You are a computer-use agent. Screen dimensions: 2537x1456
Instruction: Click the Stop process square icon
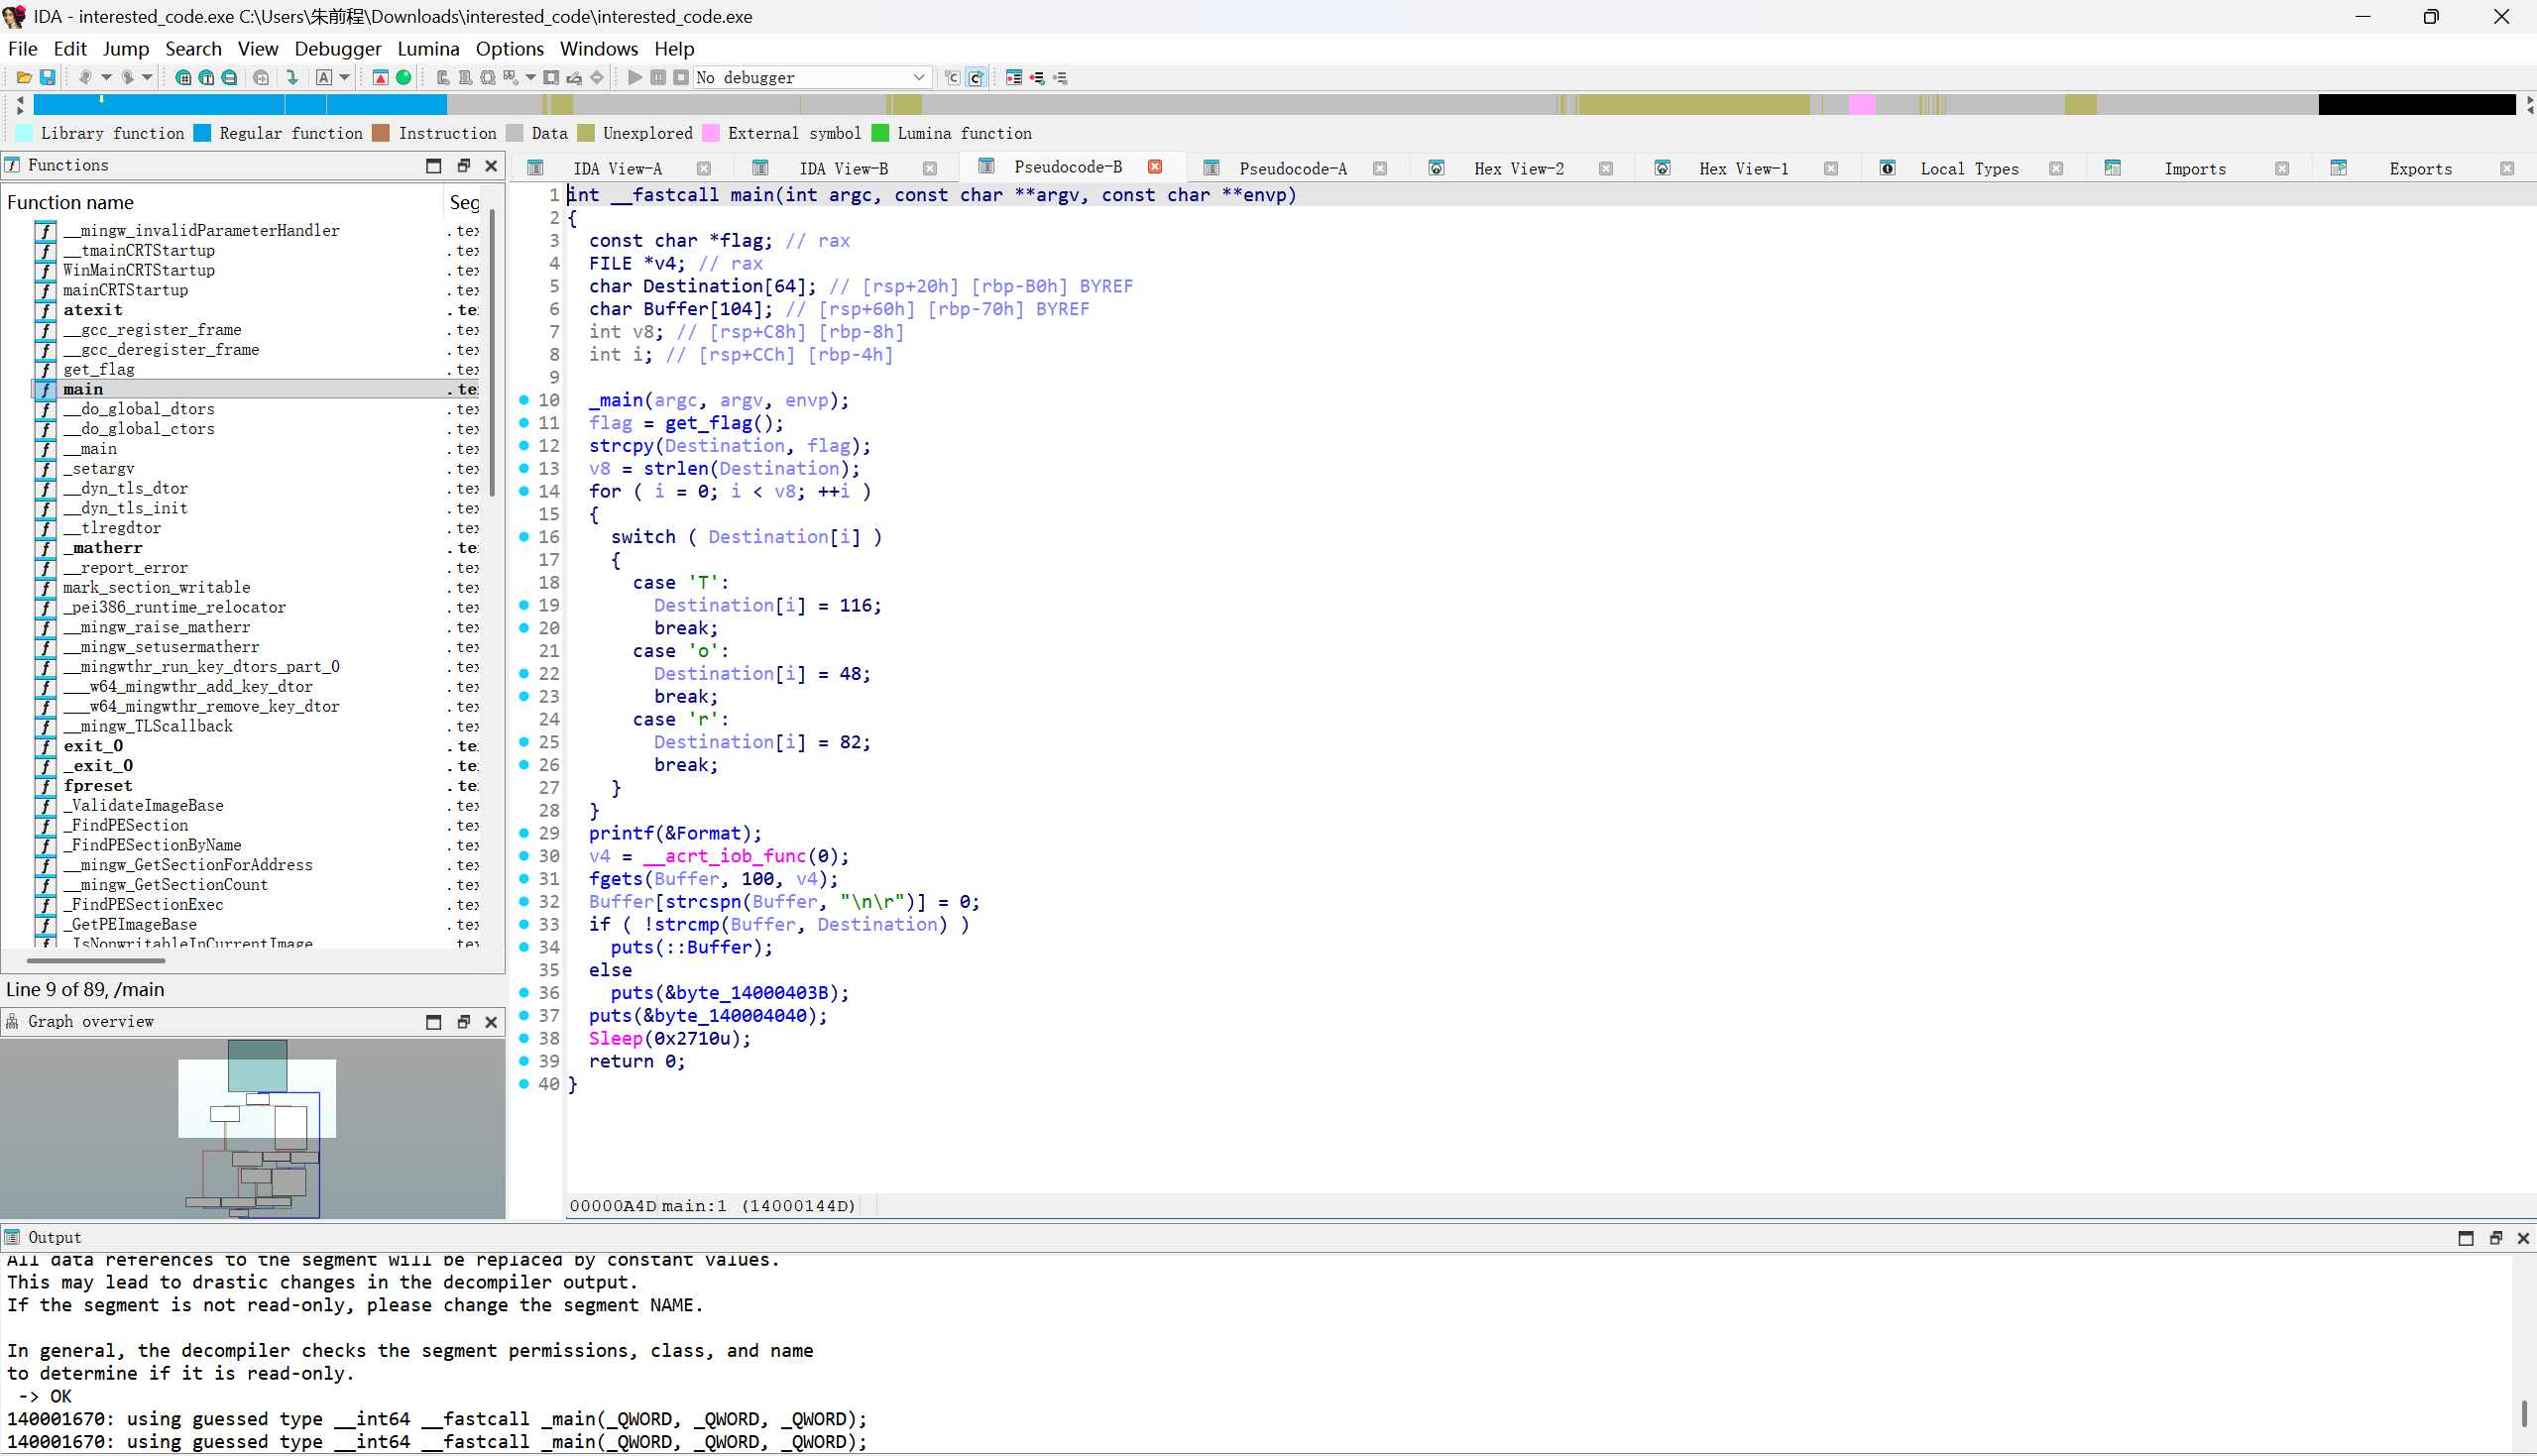pos(681,77)
